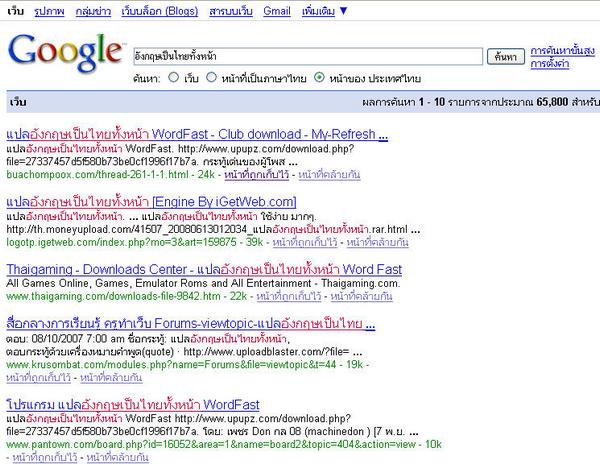Open เว็บบล็อก (Blogs) link
The height and width of the screenshot is (473, 600).
pos(160,11)
